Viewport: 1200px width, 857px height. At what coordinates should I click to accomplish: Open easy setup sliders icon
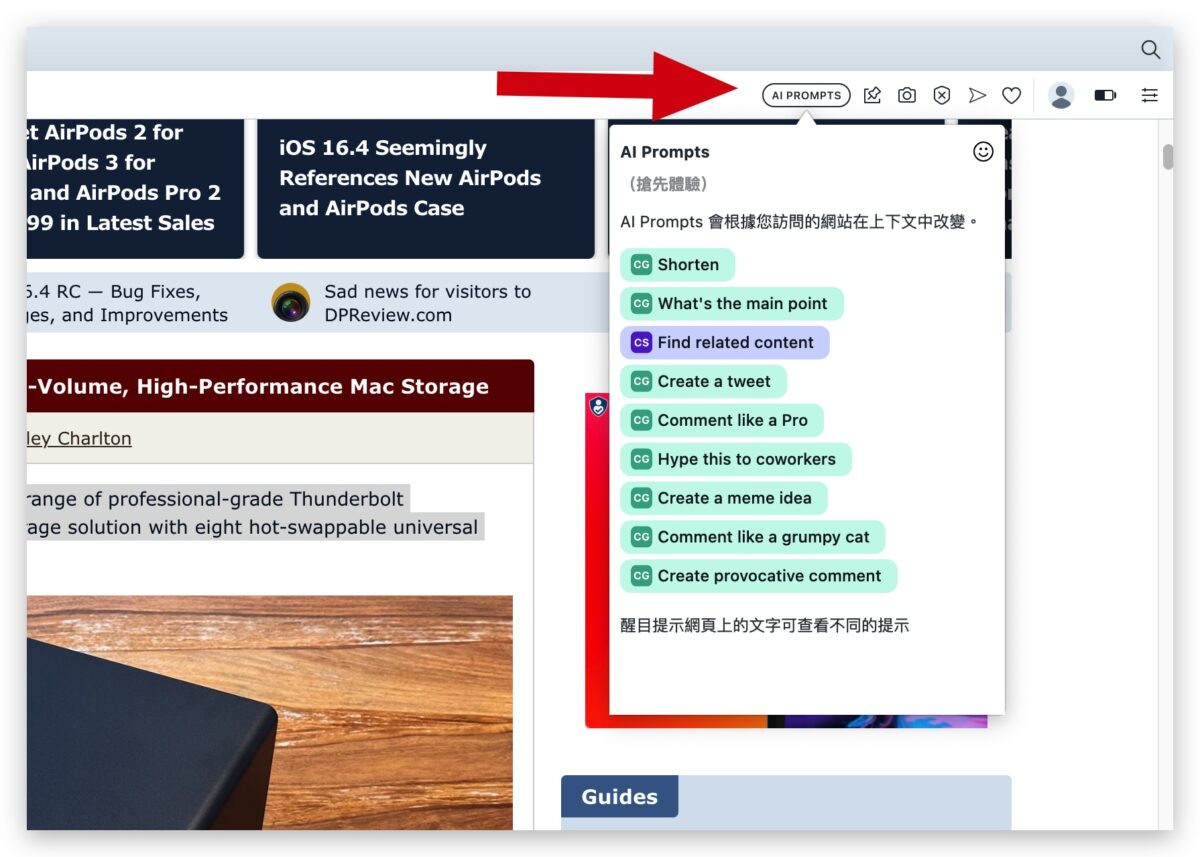pos(1150,95)
